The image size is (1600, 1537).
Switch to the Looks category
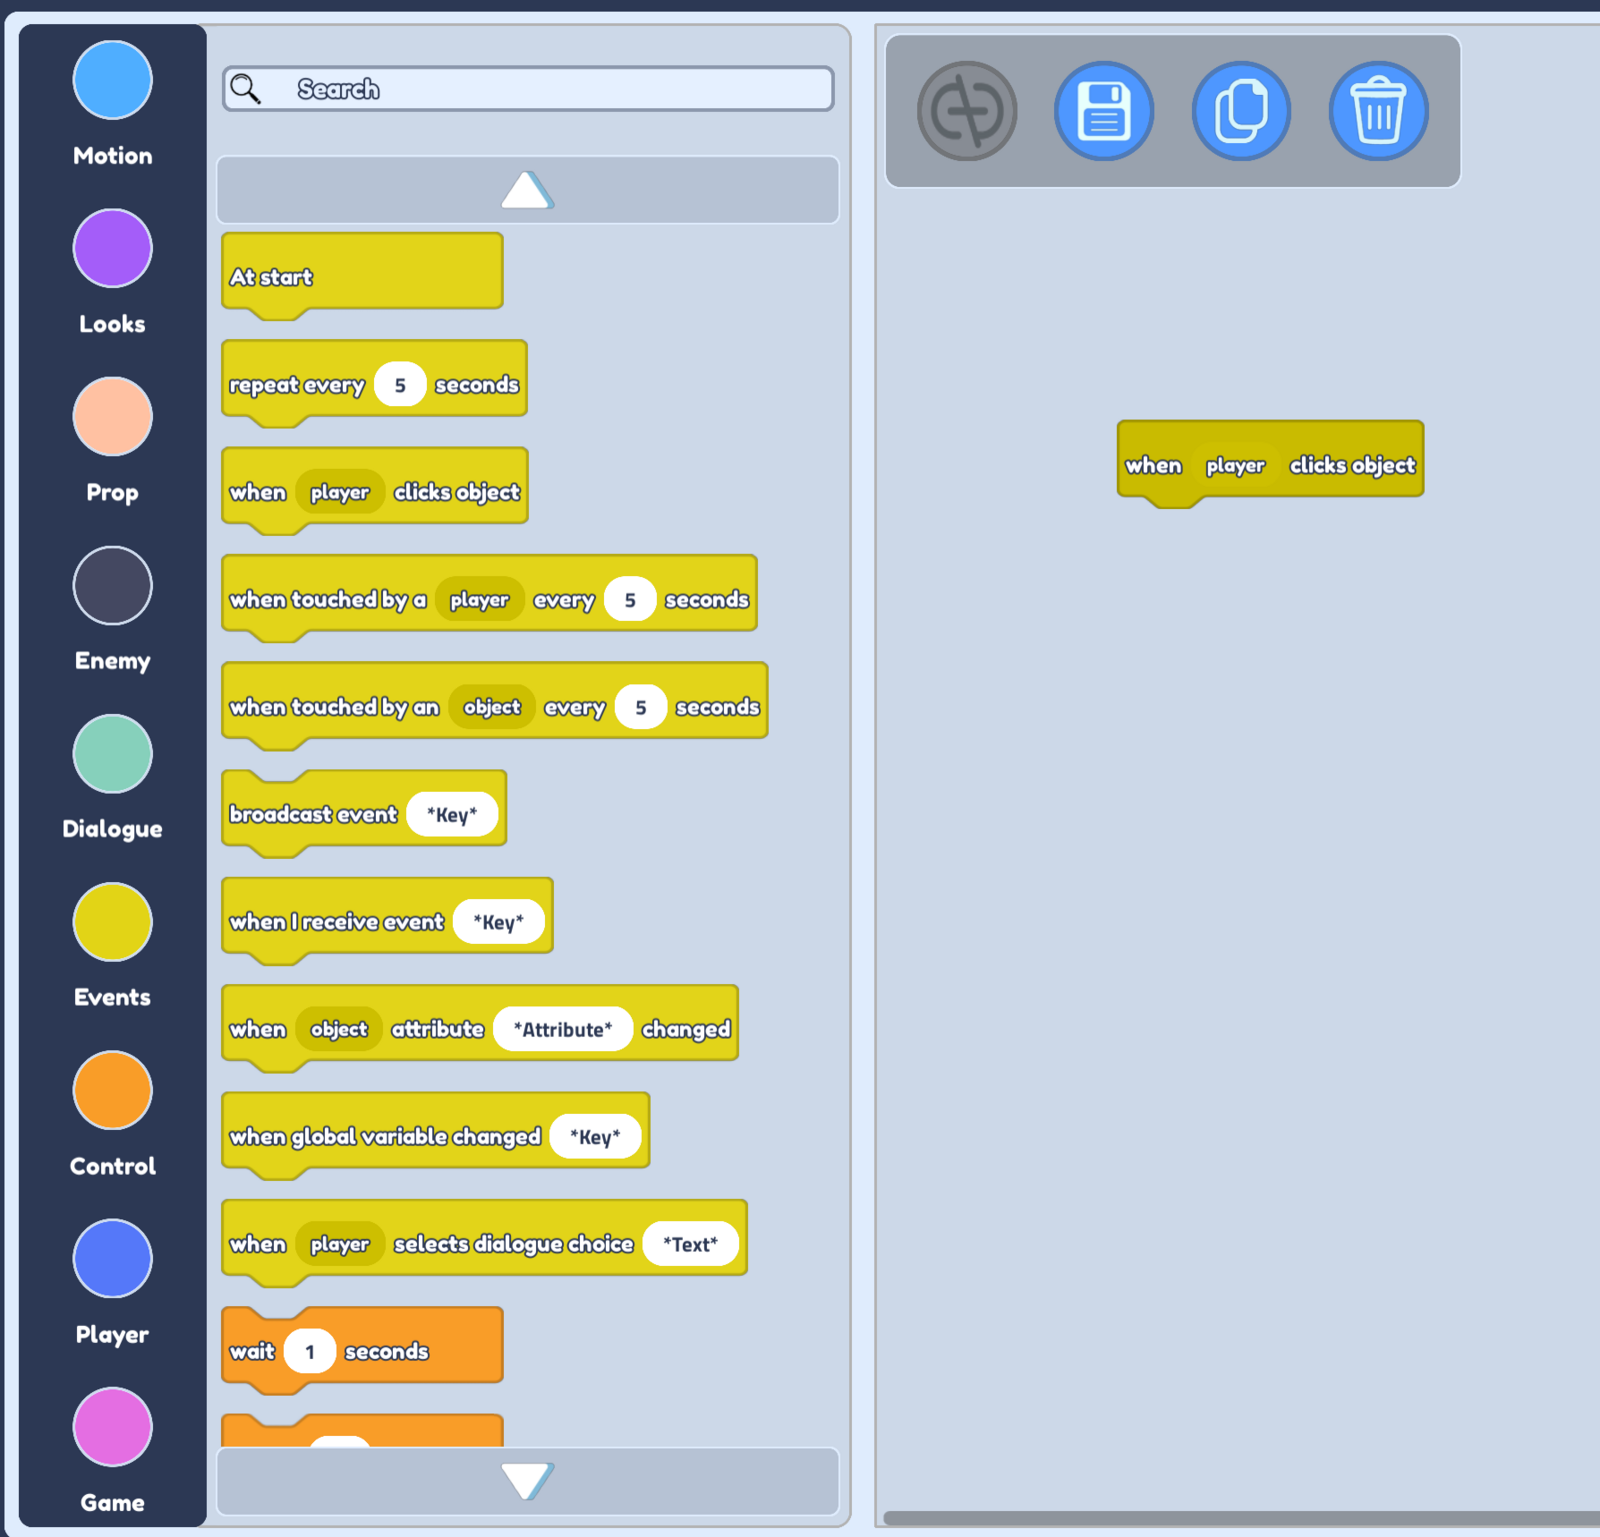tap(112, 249)
